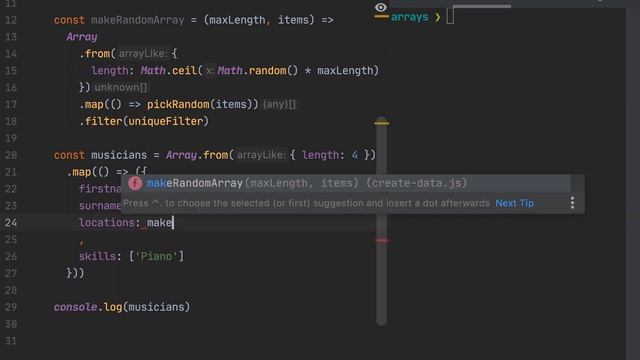Click Math.ceil on line 15
Viewport: 640px width, 360px height.
pyautogui.click(x=169, y=71)
